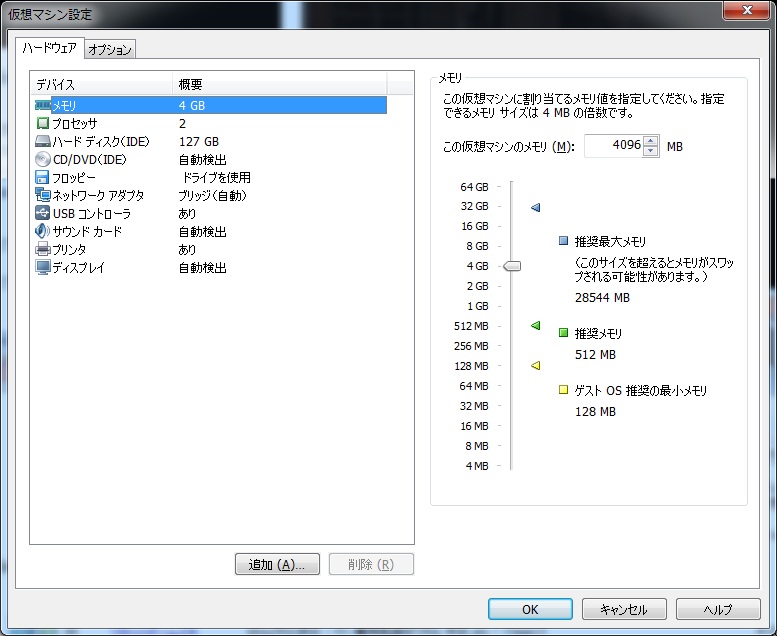Click the 8 MB slider scale label
777x636 pixels.
(477, 446)
